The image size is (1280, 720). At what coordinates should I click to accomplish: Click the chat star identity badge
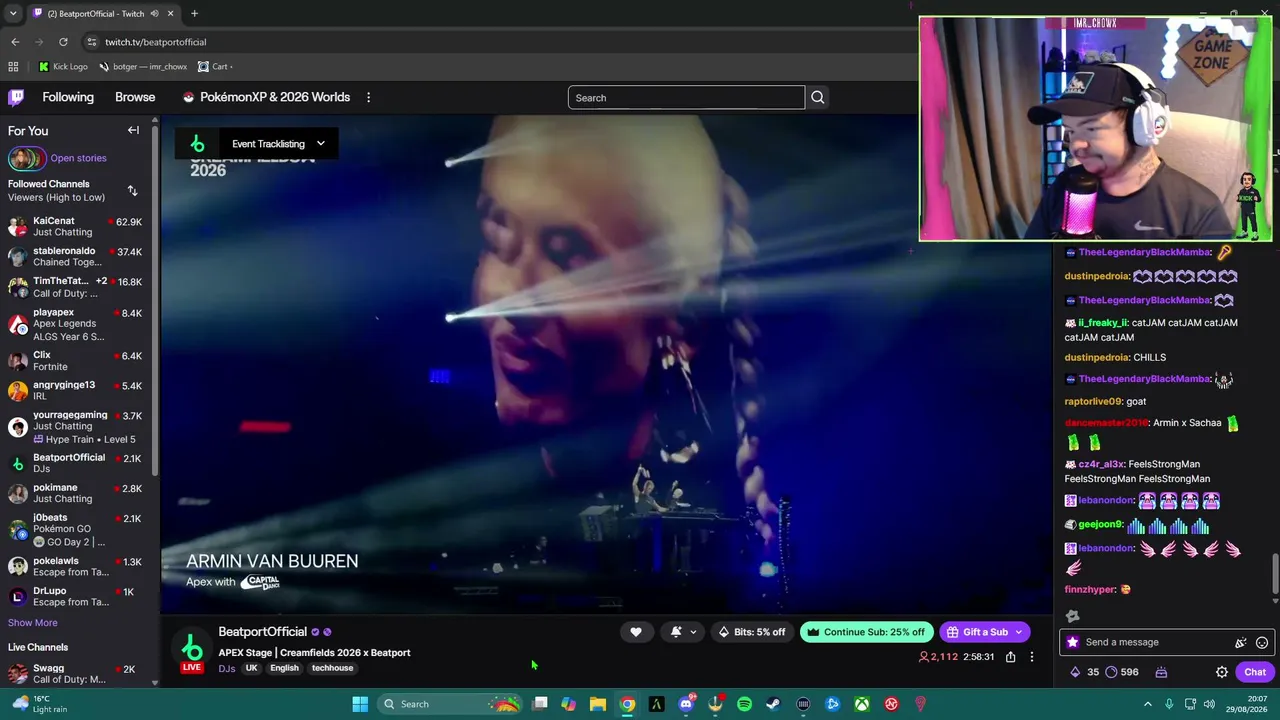1073,642
